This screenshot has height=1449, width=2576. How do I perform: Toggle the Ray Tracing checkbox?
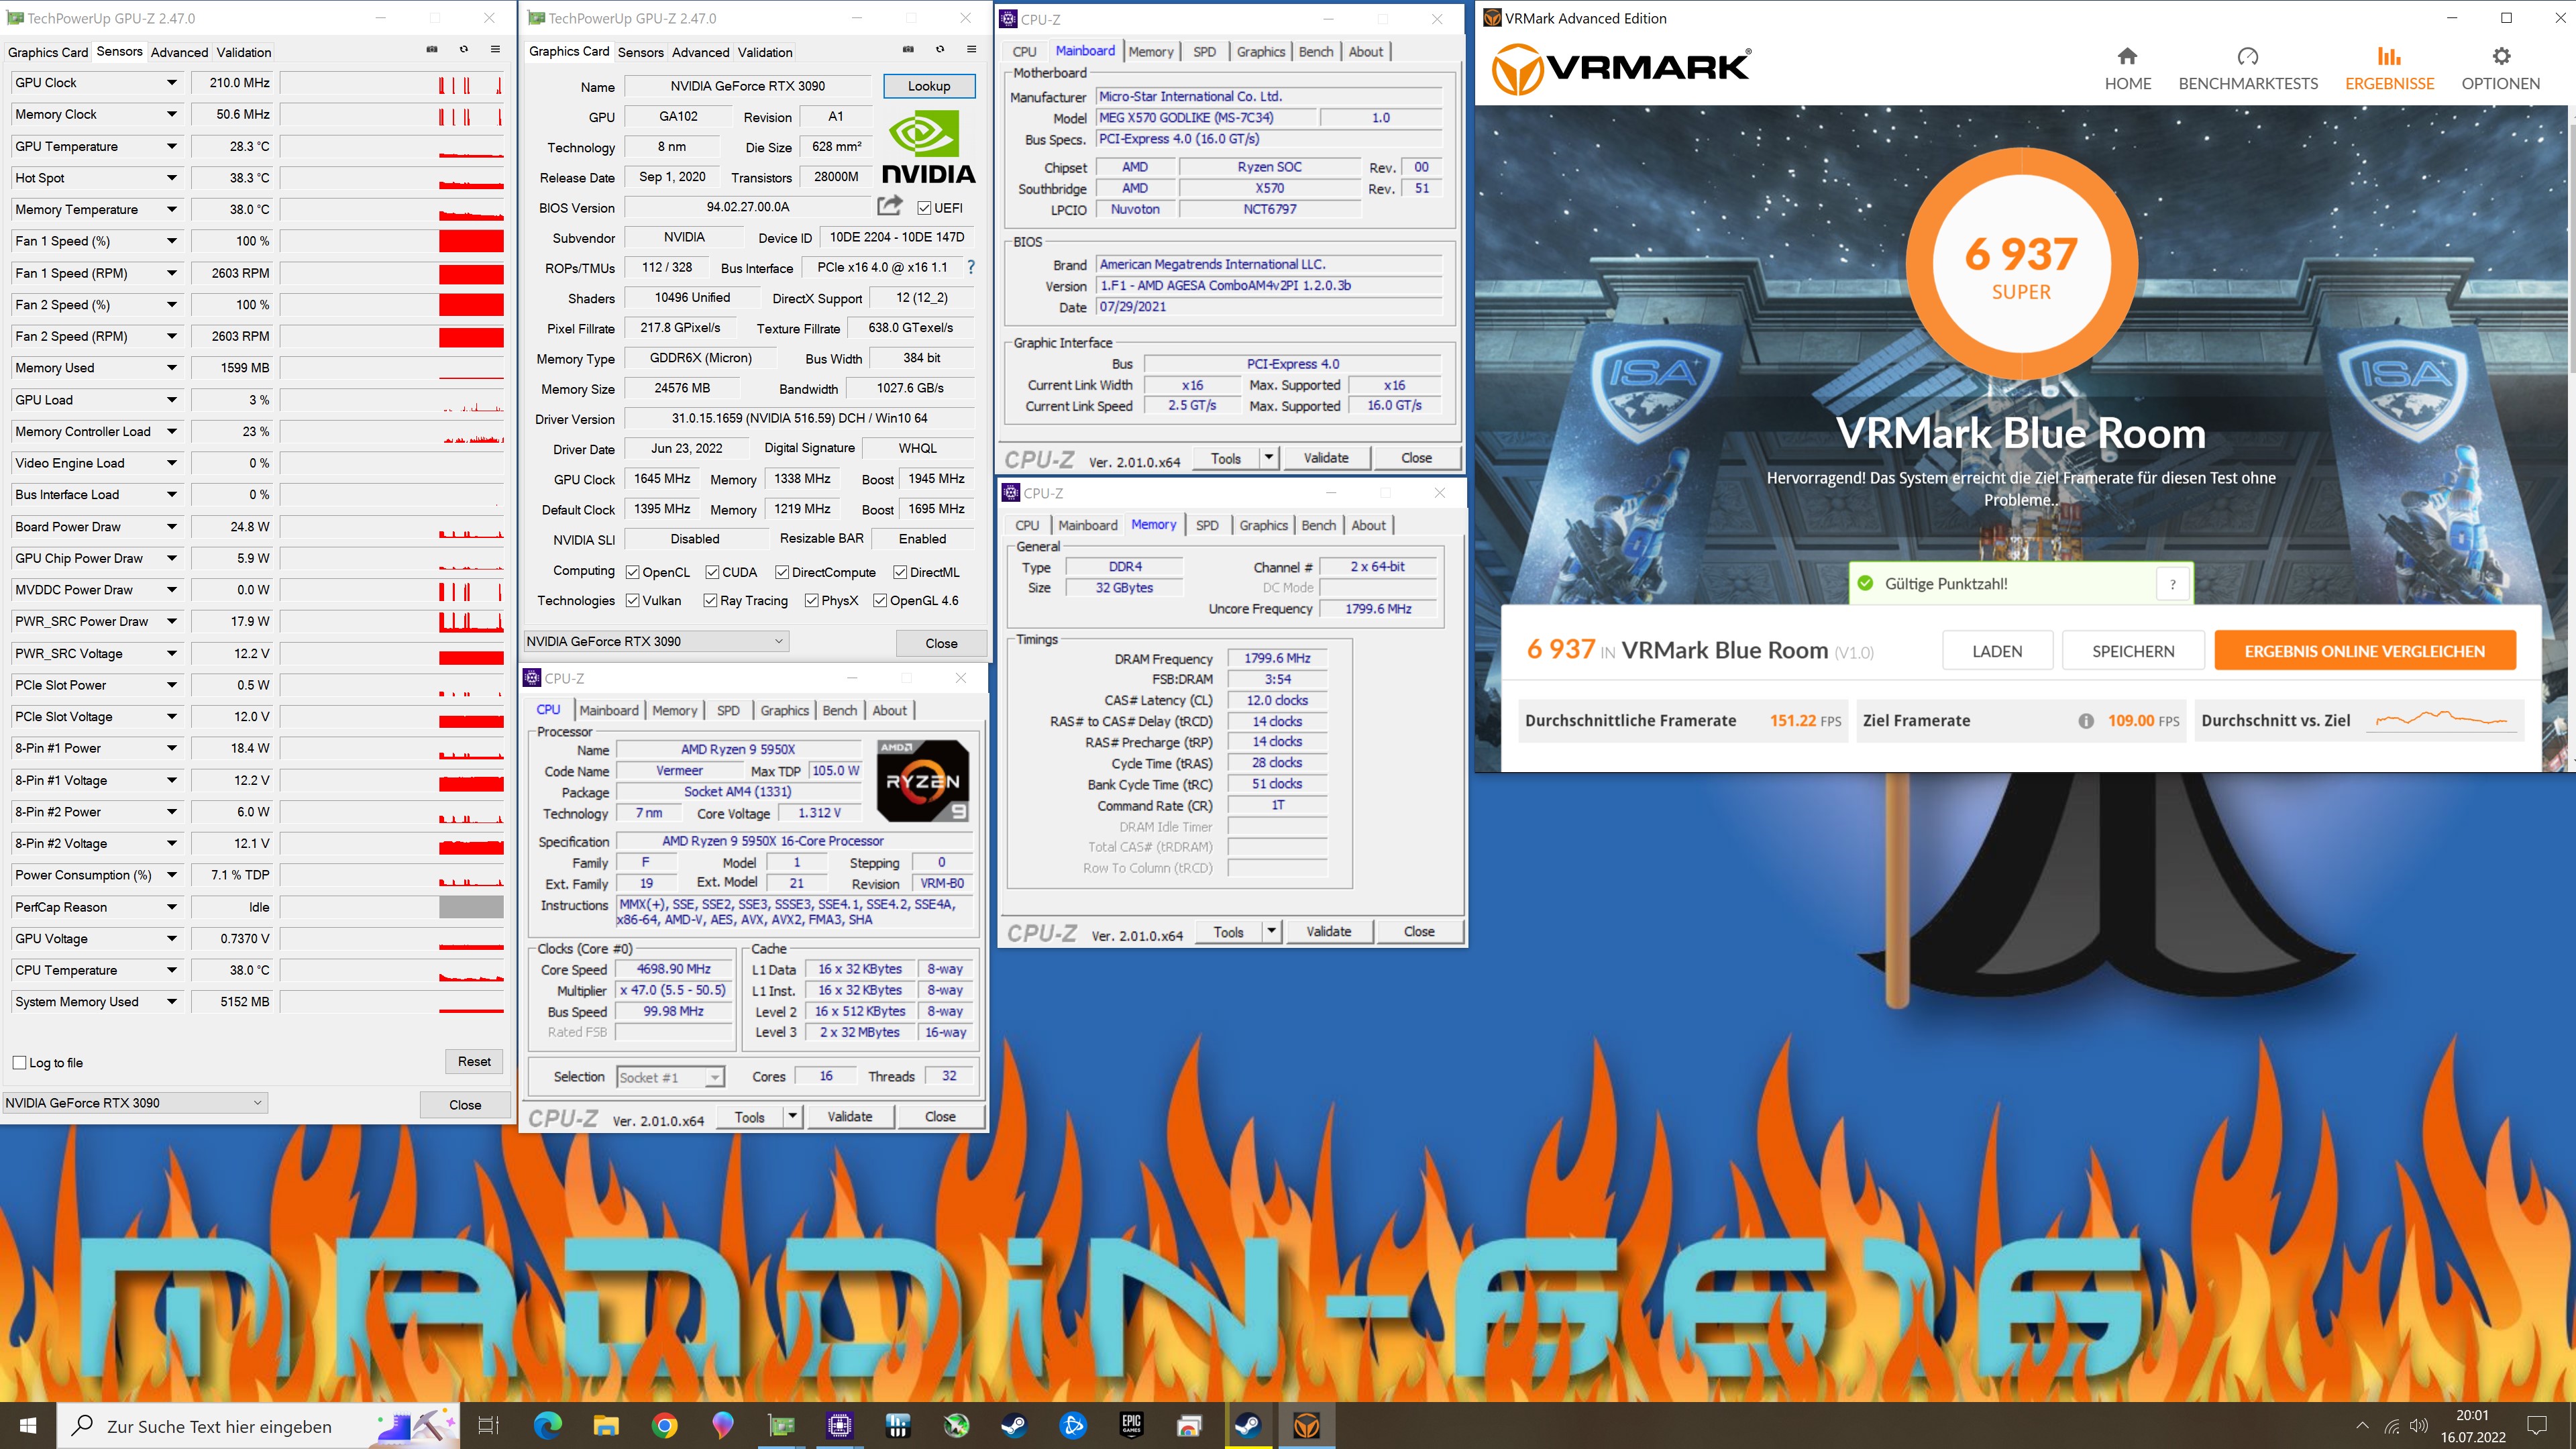[x=710, y=600]
